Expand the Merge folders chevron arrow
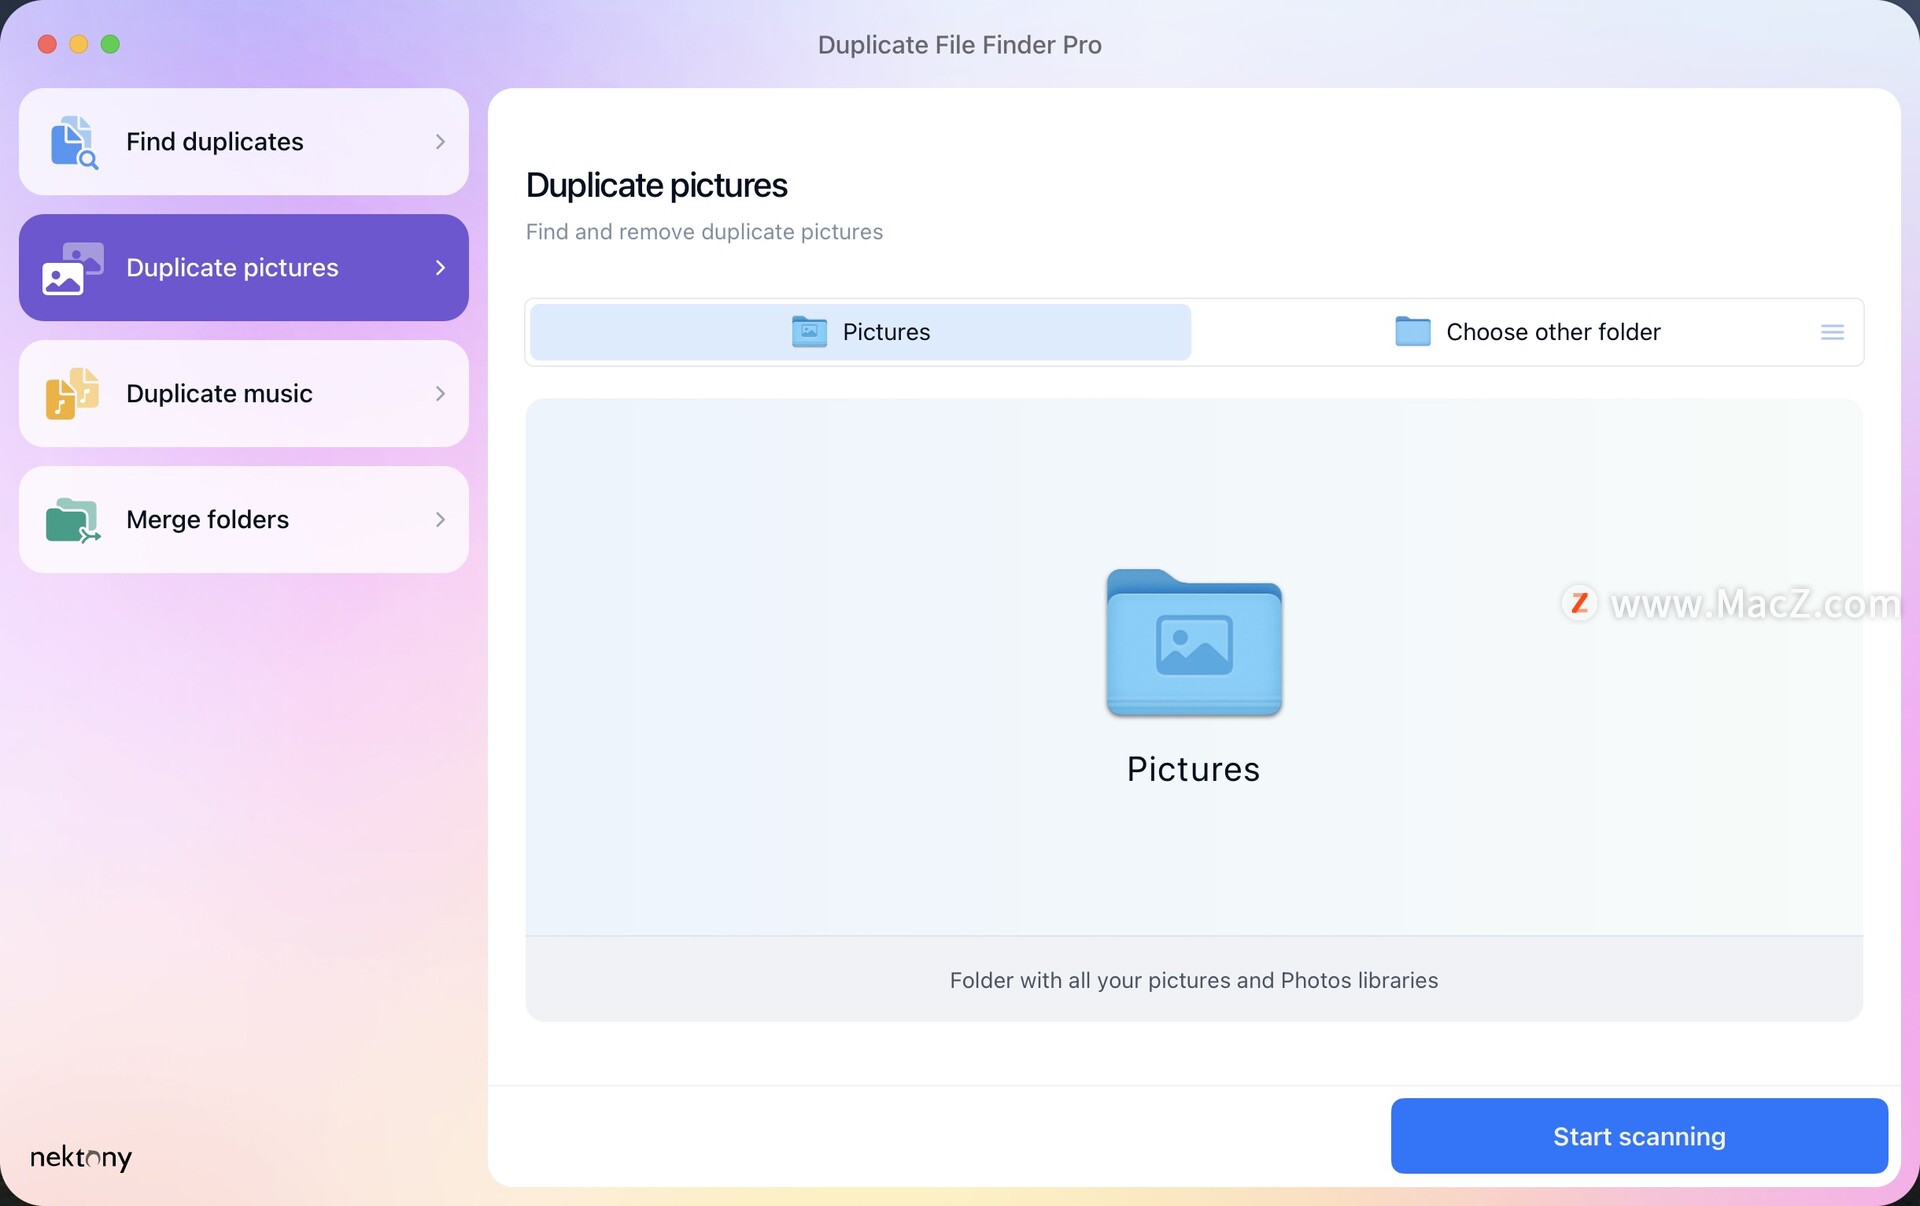 click(x=440, y=520)
